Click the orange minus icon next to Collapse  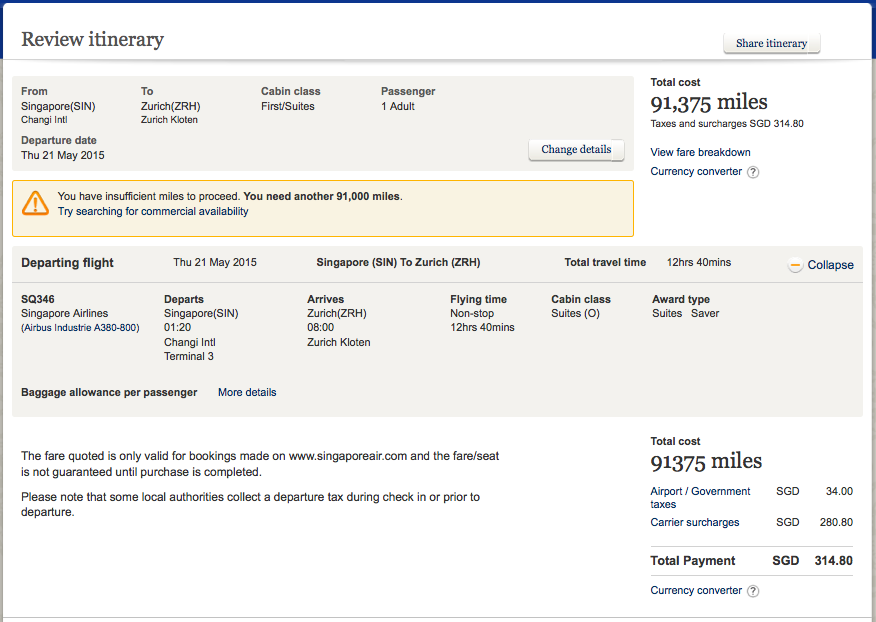click(x=795, y=265)
